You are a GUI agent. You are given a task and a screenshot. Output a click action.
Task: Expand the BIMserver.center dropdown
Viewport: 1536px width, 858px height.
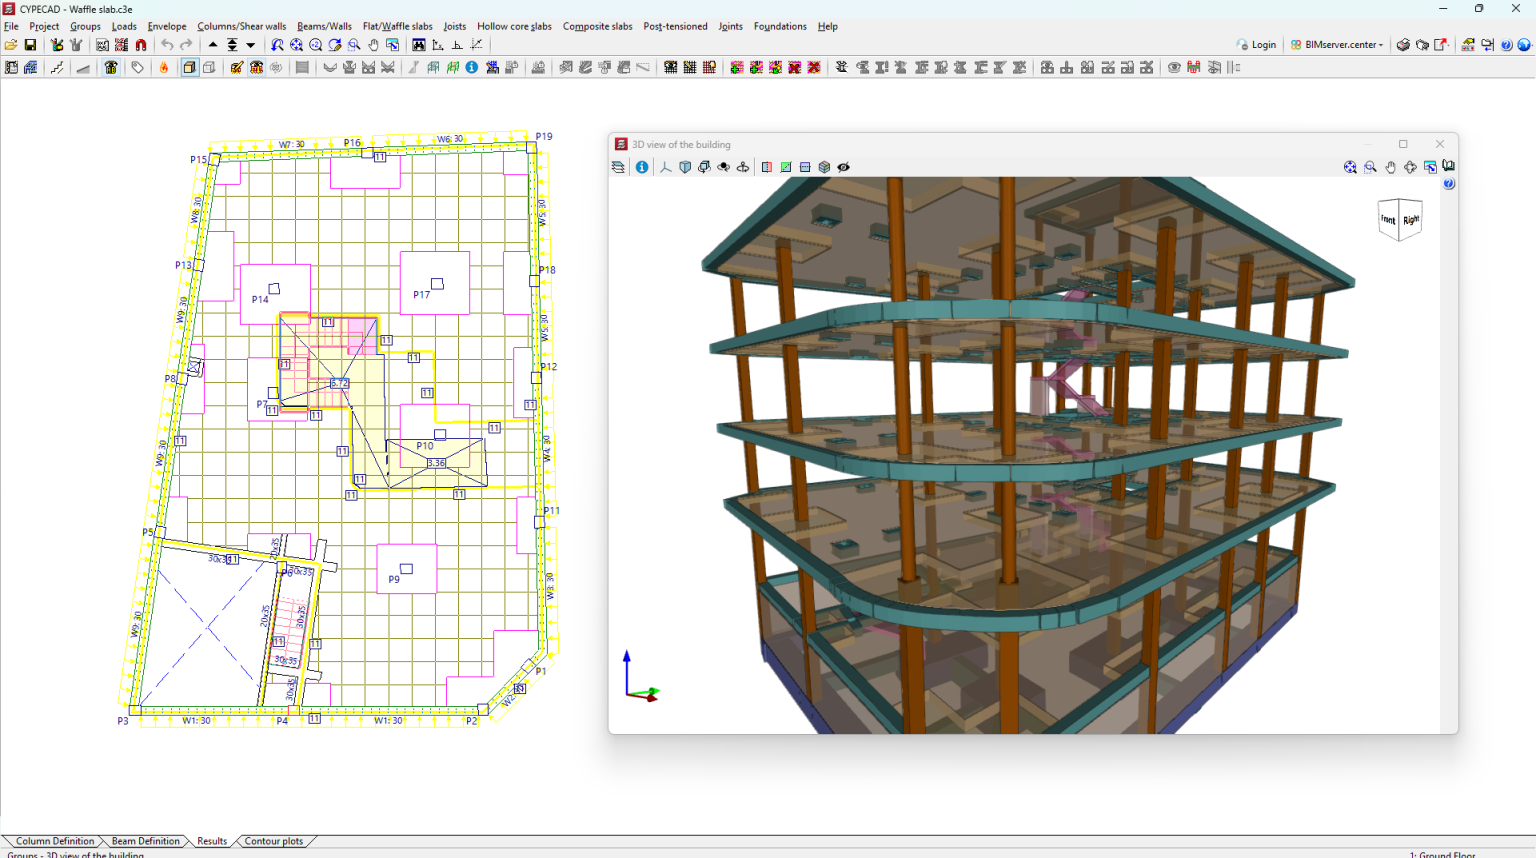pyautogui.click(x=1381, y=45)
